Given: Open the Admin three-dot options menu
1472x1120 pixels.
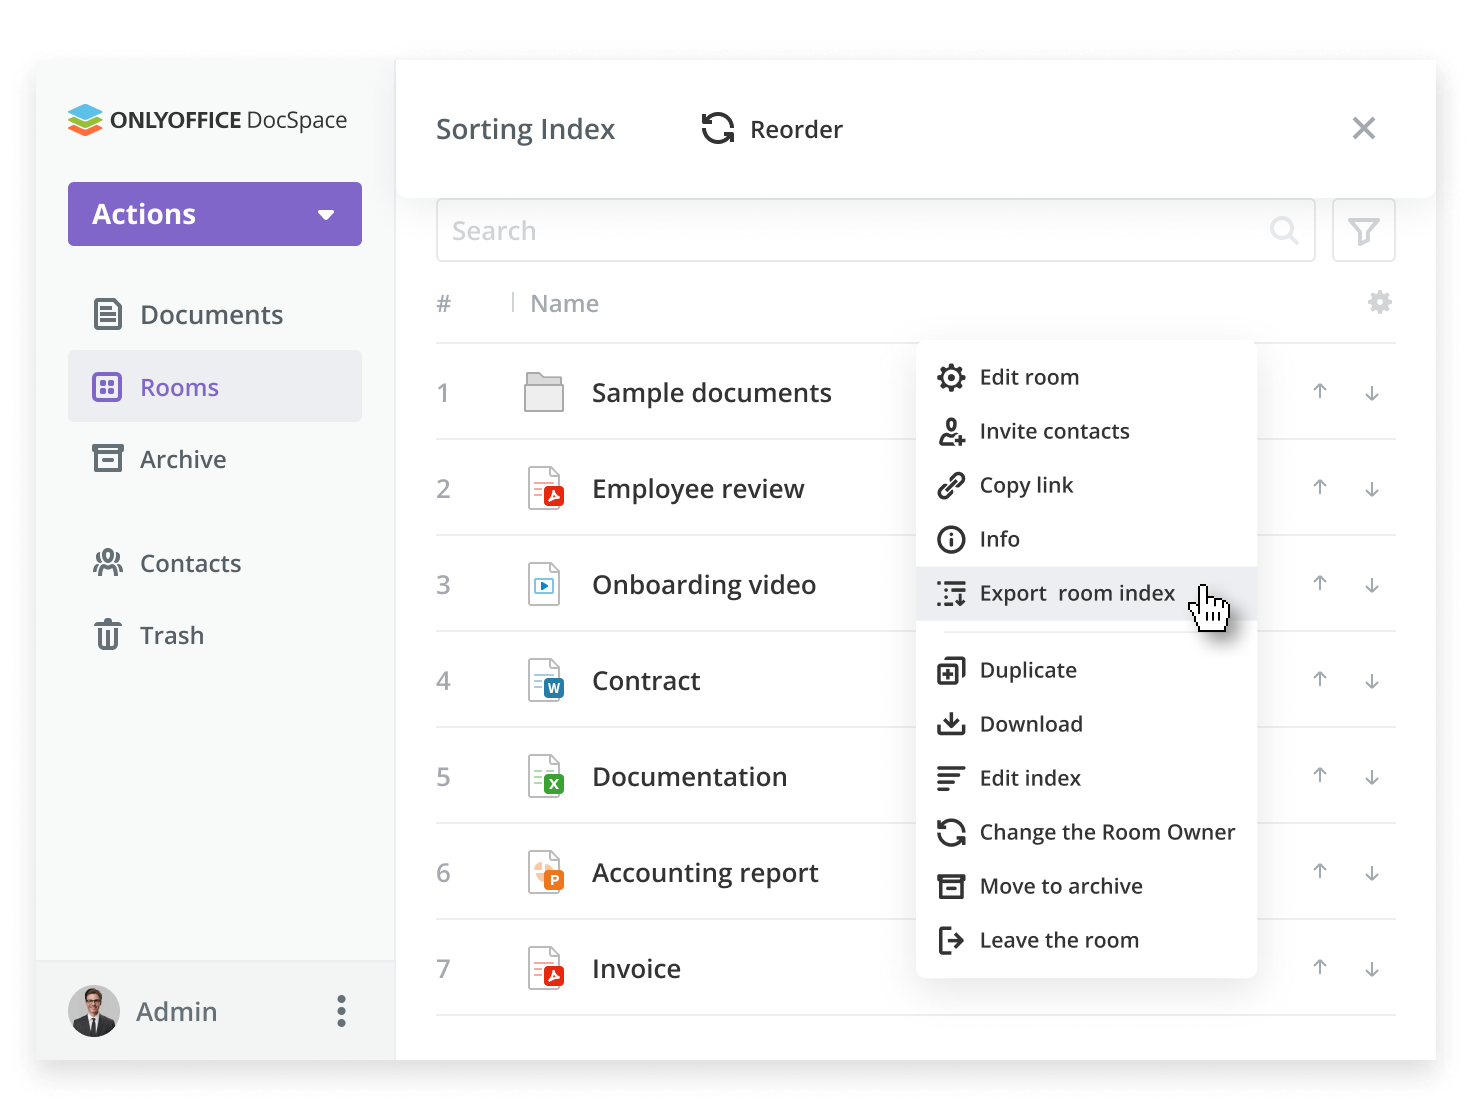Looking at the screenshot, I should point(341,1011).
